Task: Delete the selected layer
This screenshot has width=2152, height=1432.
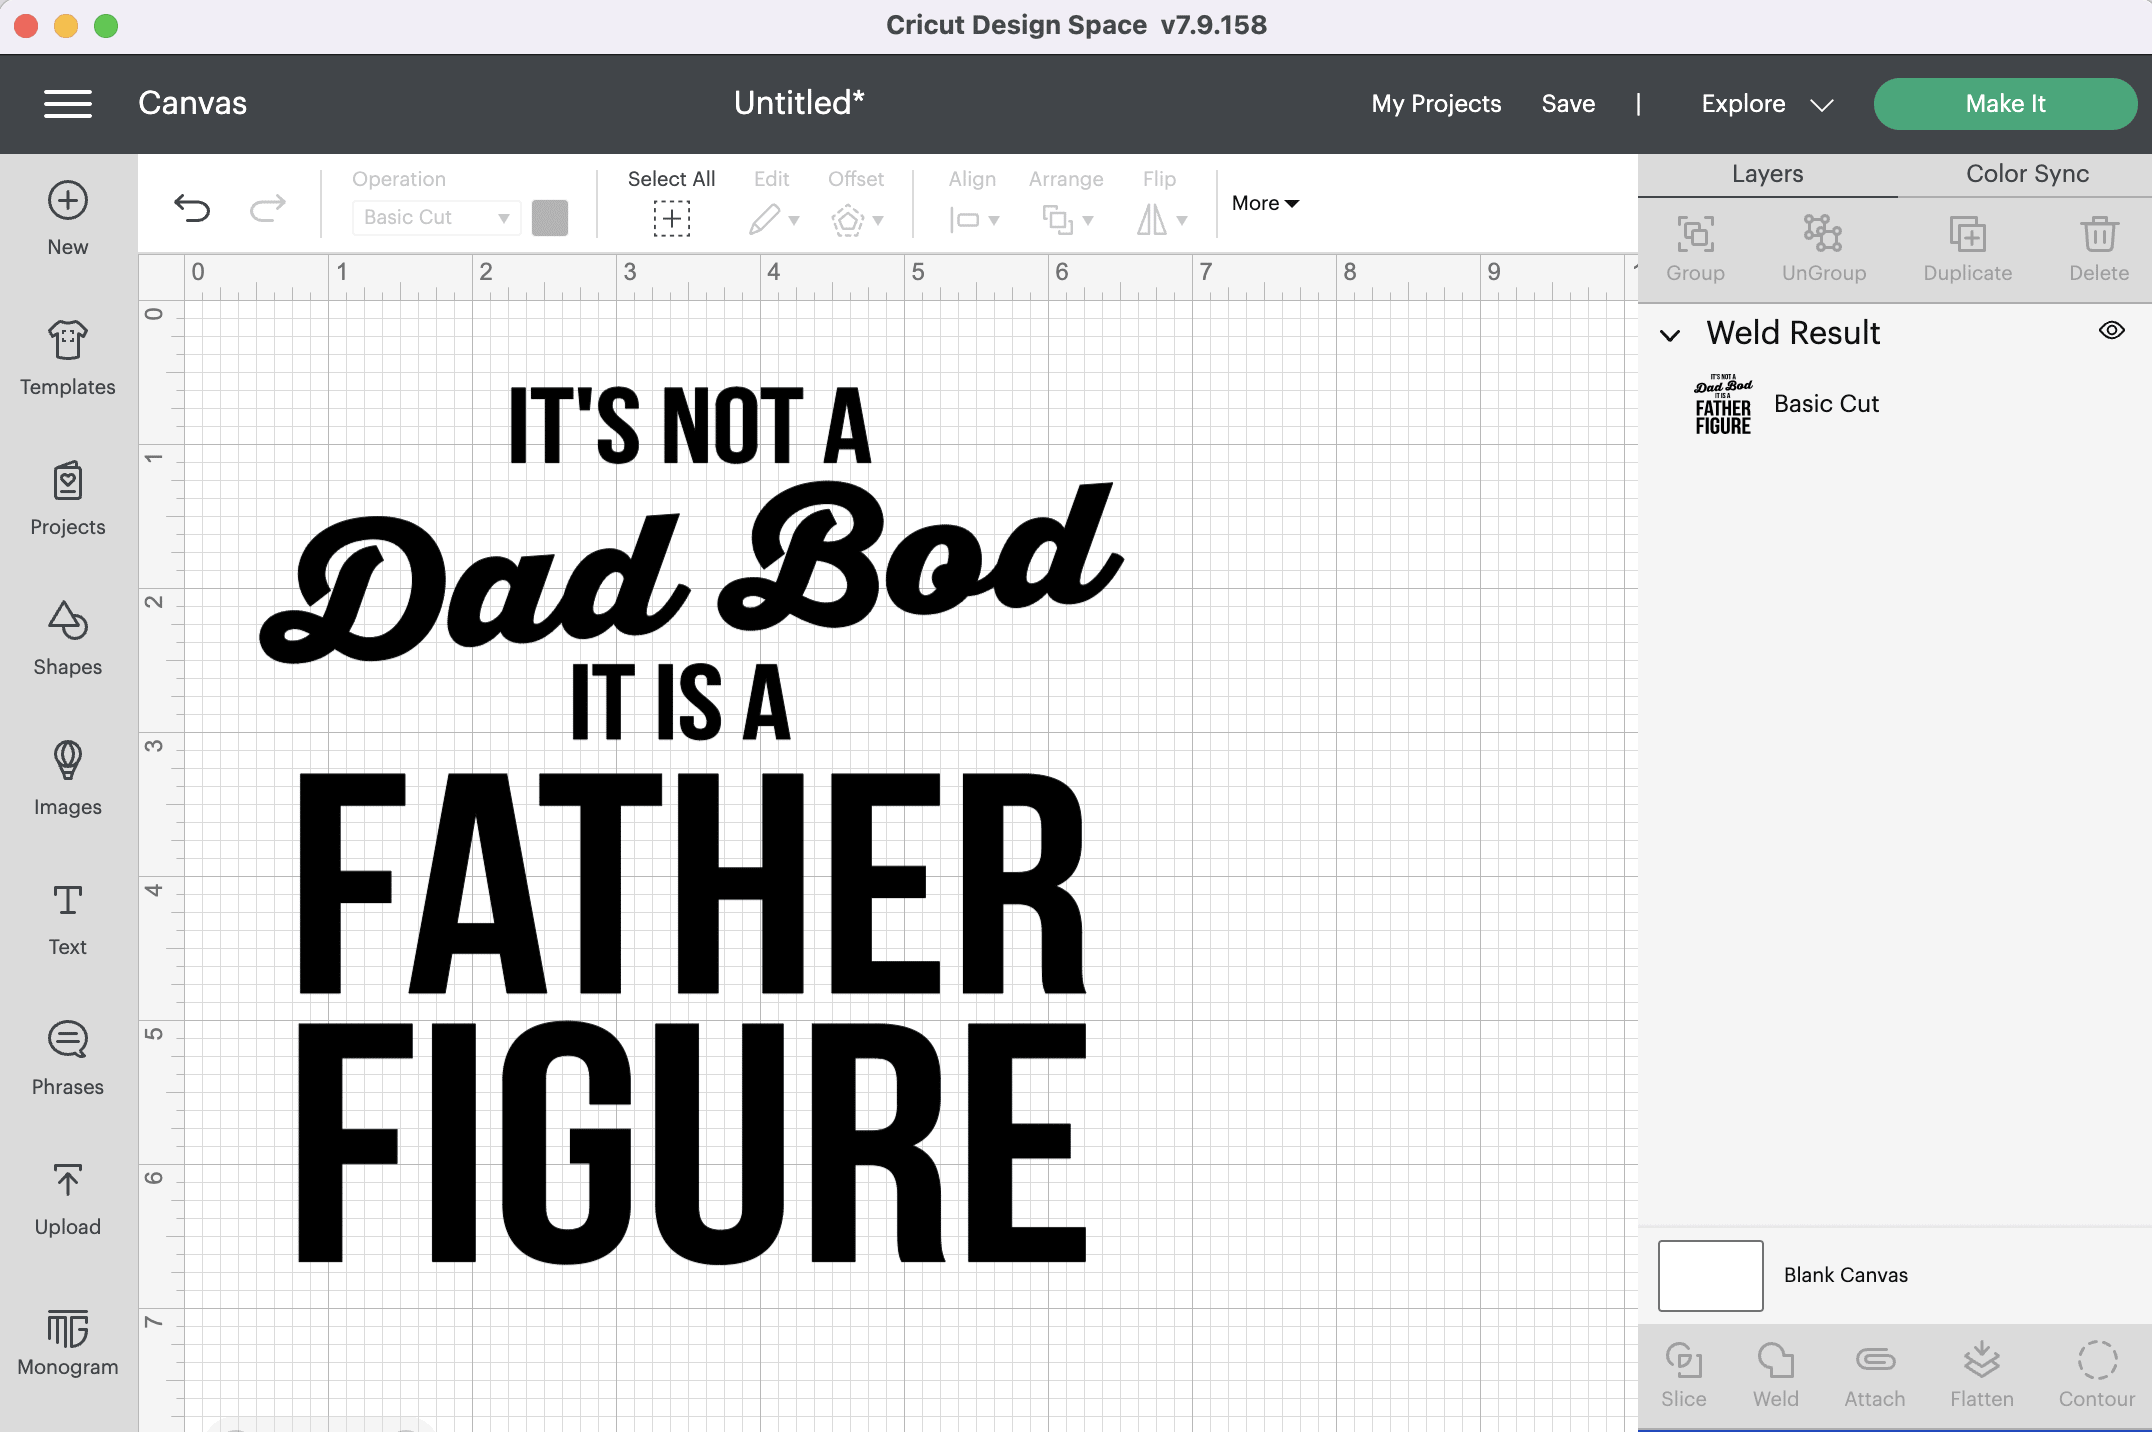Action: pos(2099,248)
